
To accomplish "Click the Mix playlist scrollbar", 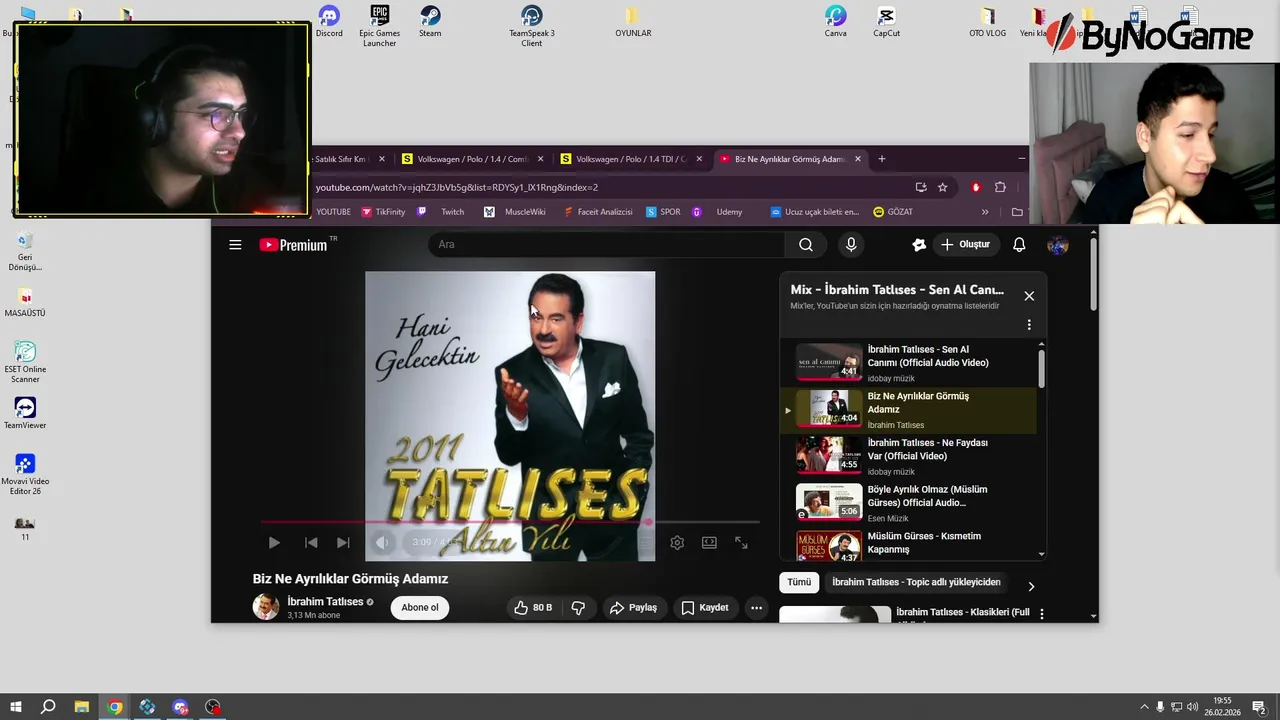I will pos(1041,368).
